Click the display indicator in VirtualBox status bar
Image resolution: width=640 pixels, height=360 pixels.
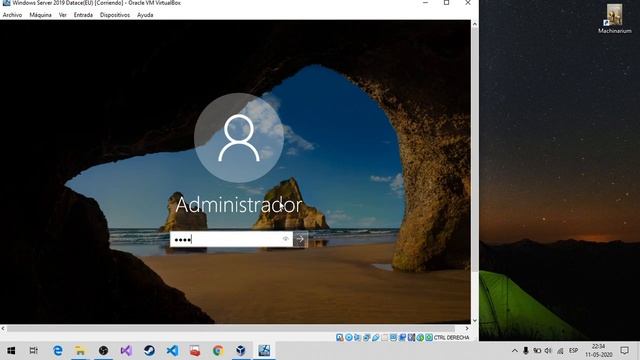tap(393, 338)
